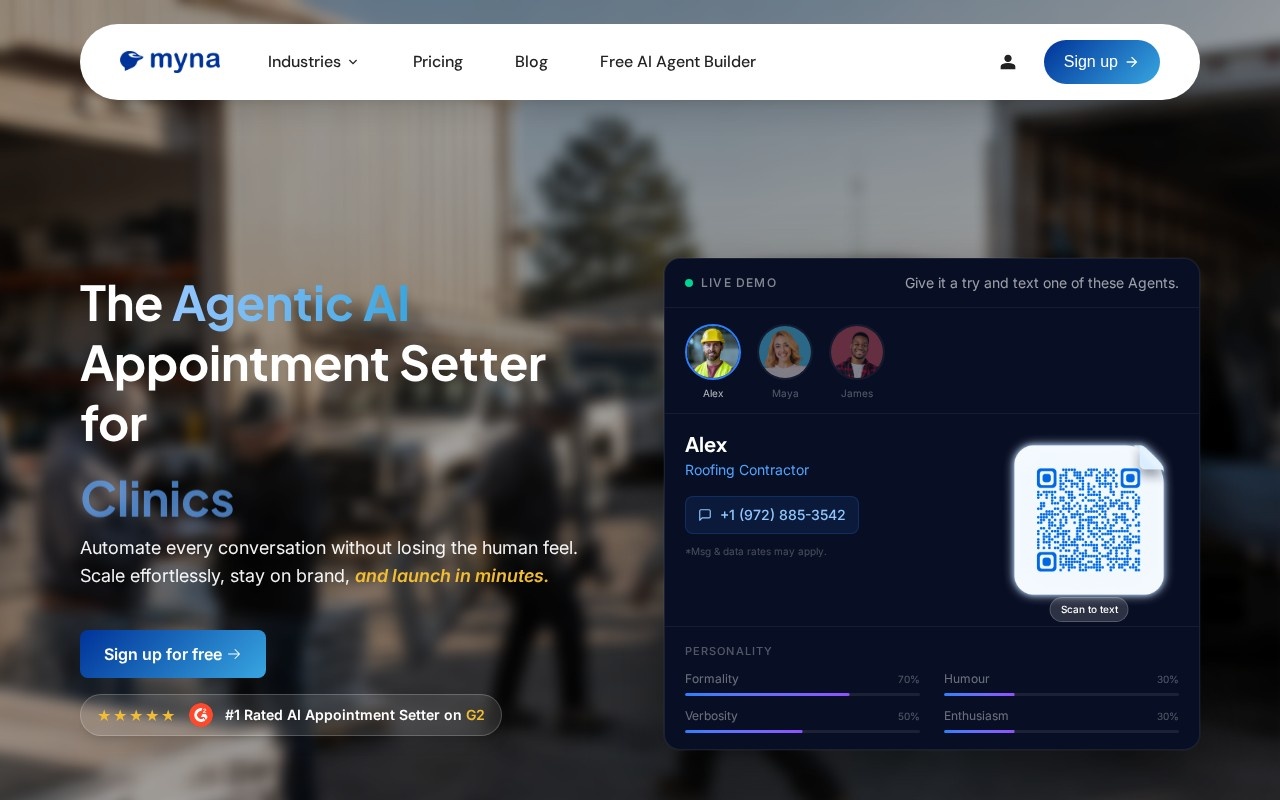Expand the Industries dropdown menu

[313, 62]
